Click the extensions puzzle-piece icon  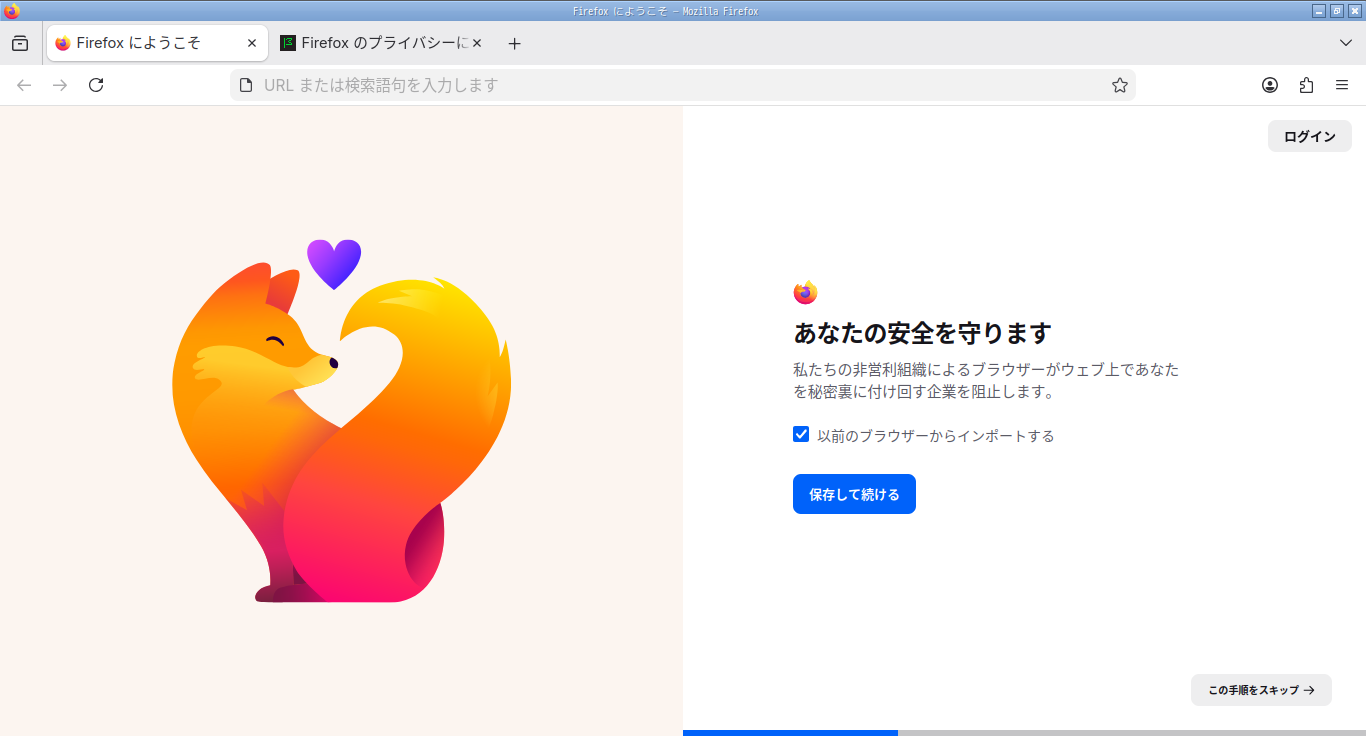coord(1306,85)
